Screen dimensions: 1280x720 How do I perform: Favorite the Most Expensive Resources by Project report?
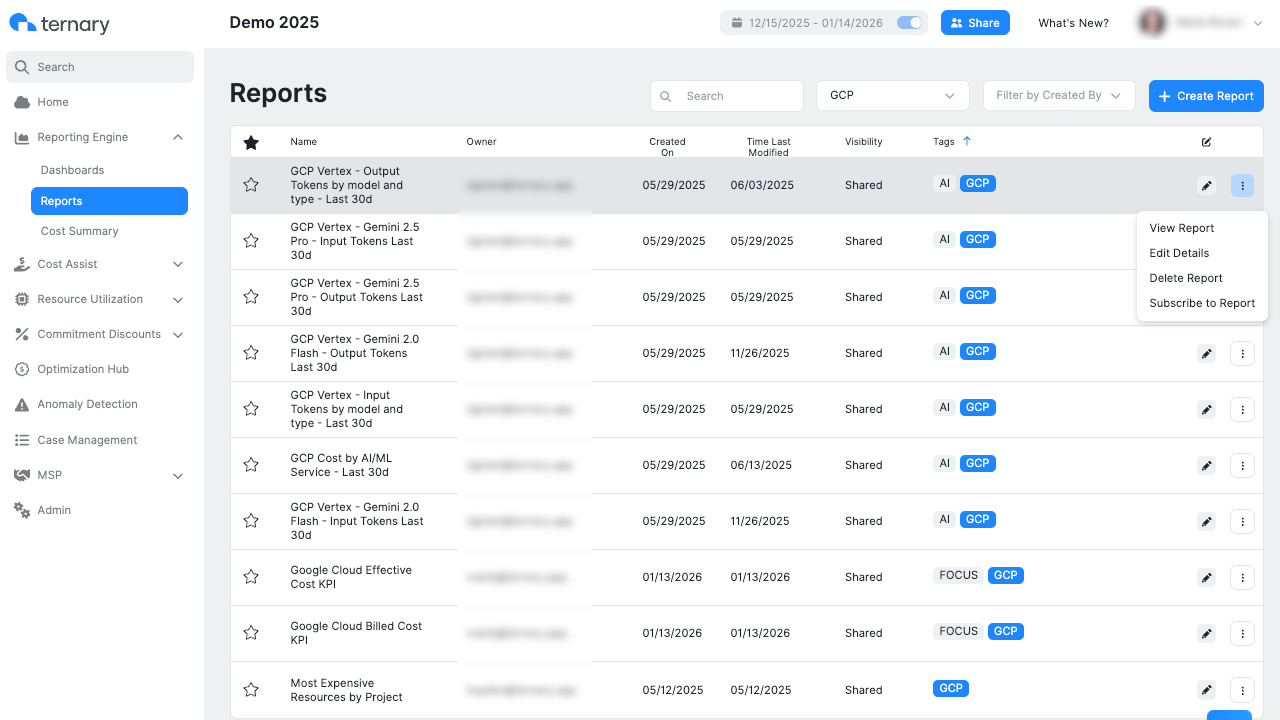tap(251, 690)
